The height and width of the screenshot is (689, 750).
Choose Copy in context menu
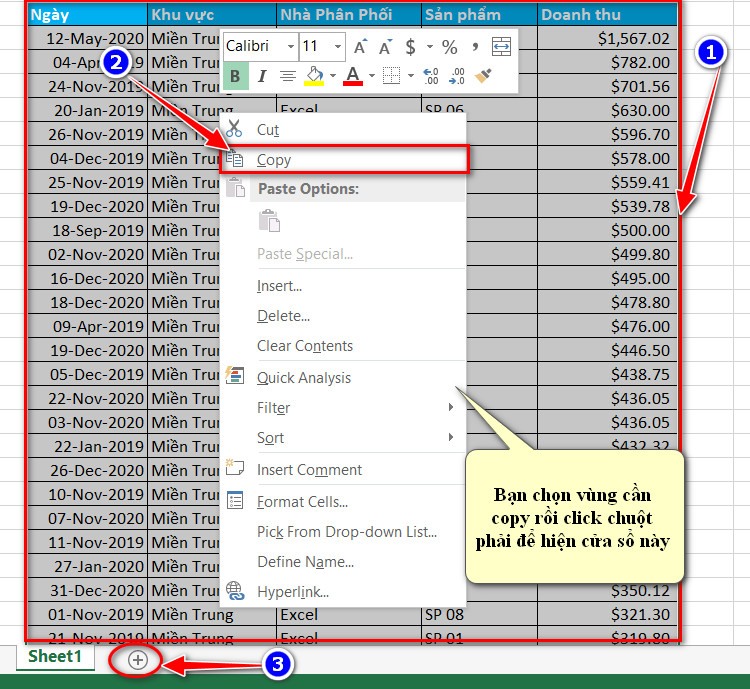point(343,160)
